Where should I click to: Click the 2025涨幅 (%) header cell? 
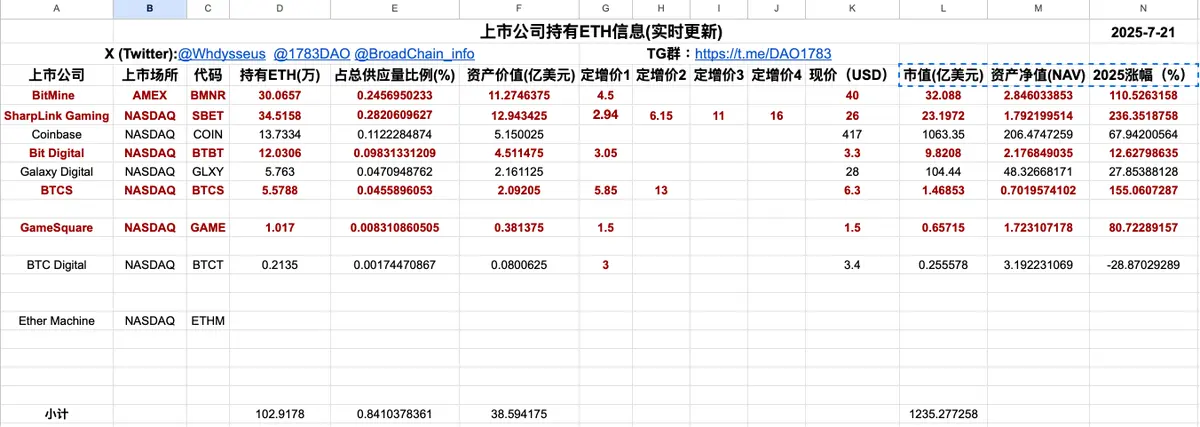(x=1145, y=75)
